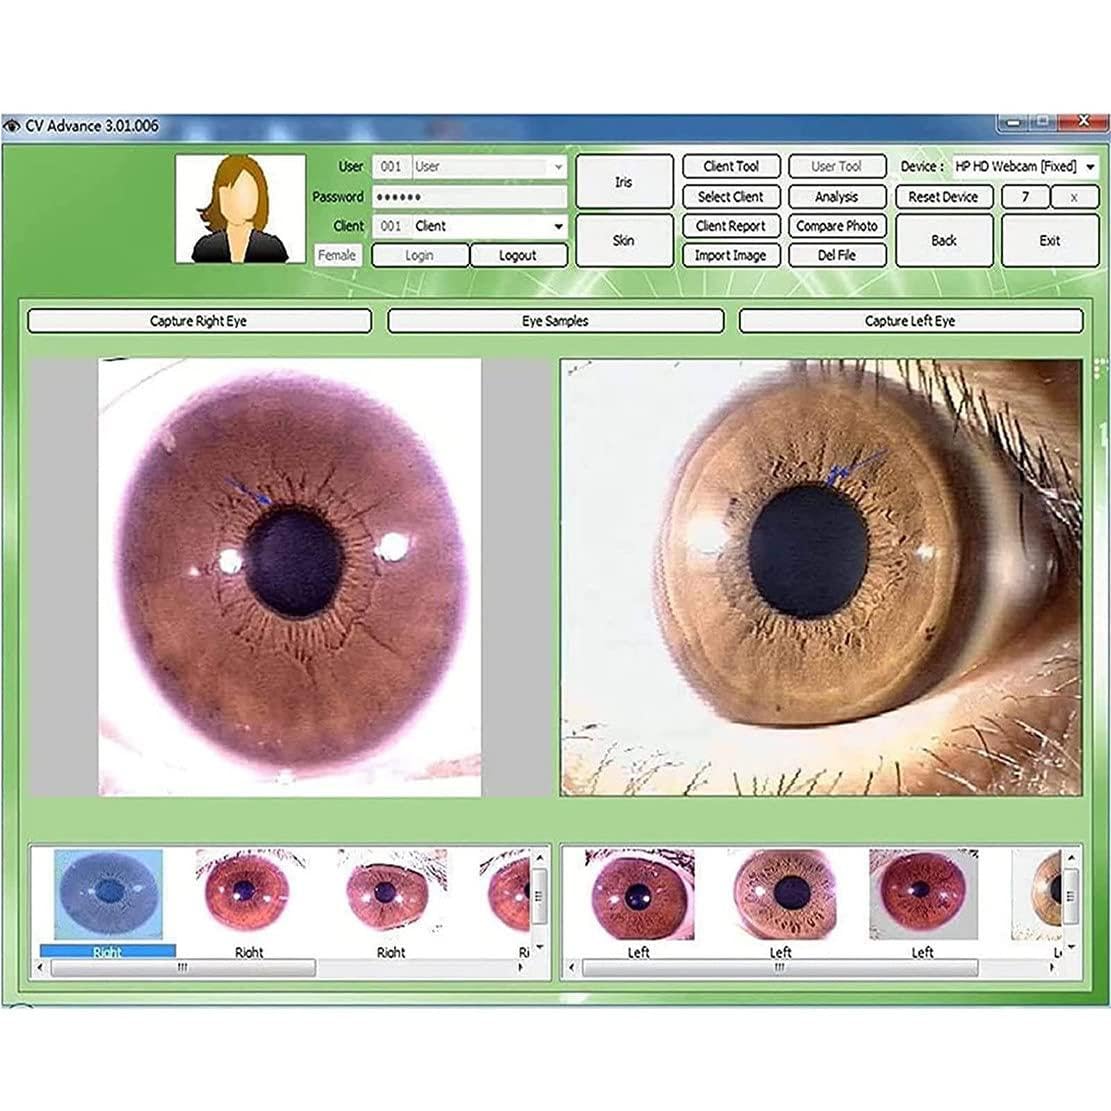Click the female user avatar picture
1111x1111 pixels.
[x=240, y=209]
